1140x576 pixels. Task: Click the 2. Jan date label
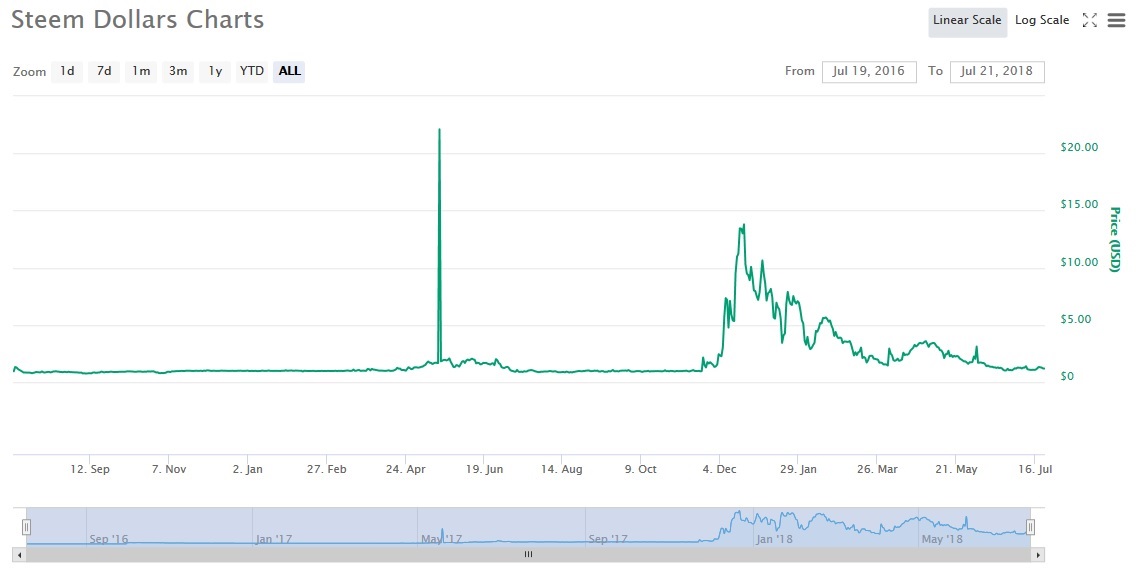tap(247, 469)
